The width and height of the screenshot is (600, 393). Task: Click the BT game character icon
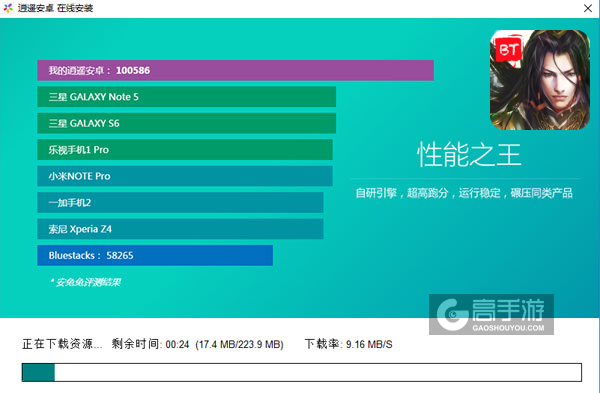pyautogui.click(x=540, y=80)
